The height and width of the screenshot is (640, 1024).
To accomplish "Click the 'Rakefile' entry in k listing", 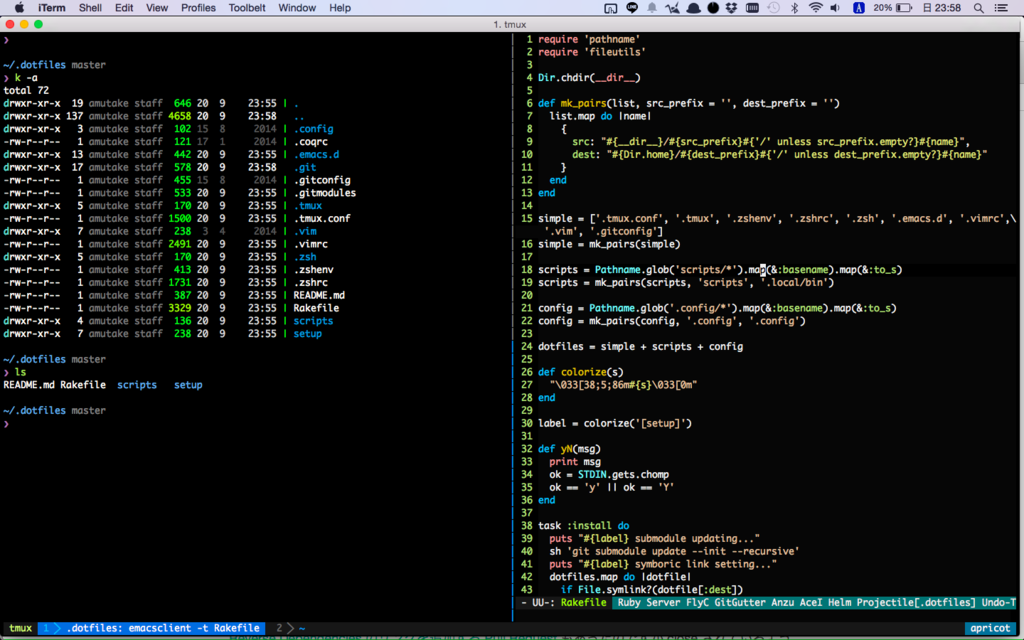I will click(316, 308).
